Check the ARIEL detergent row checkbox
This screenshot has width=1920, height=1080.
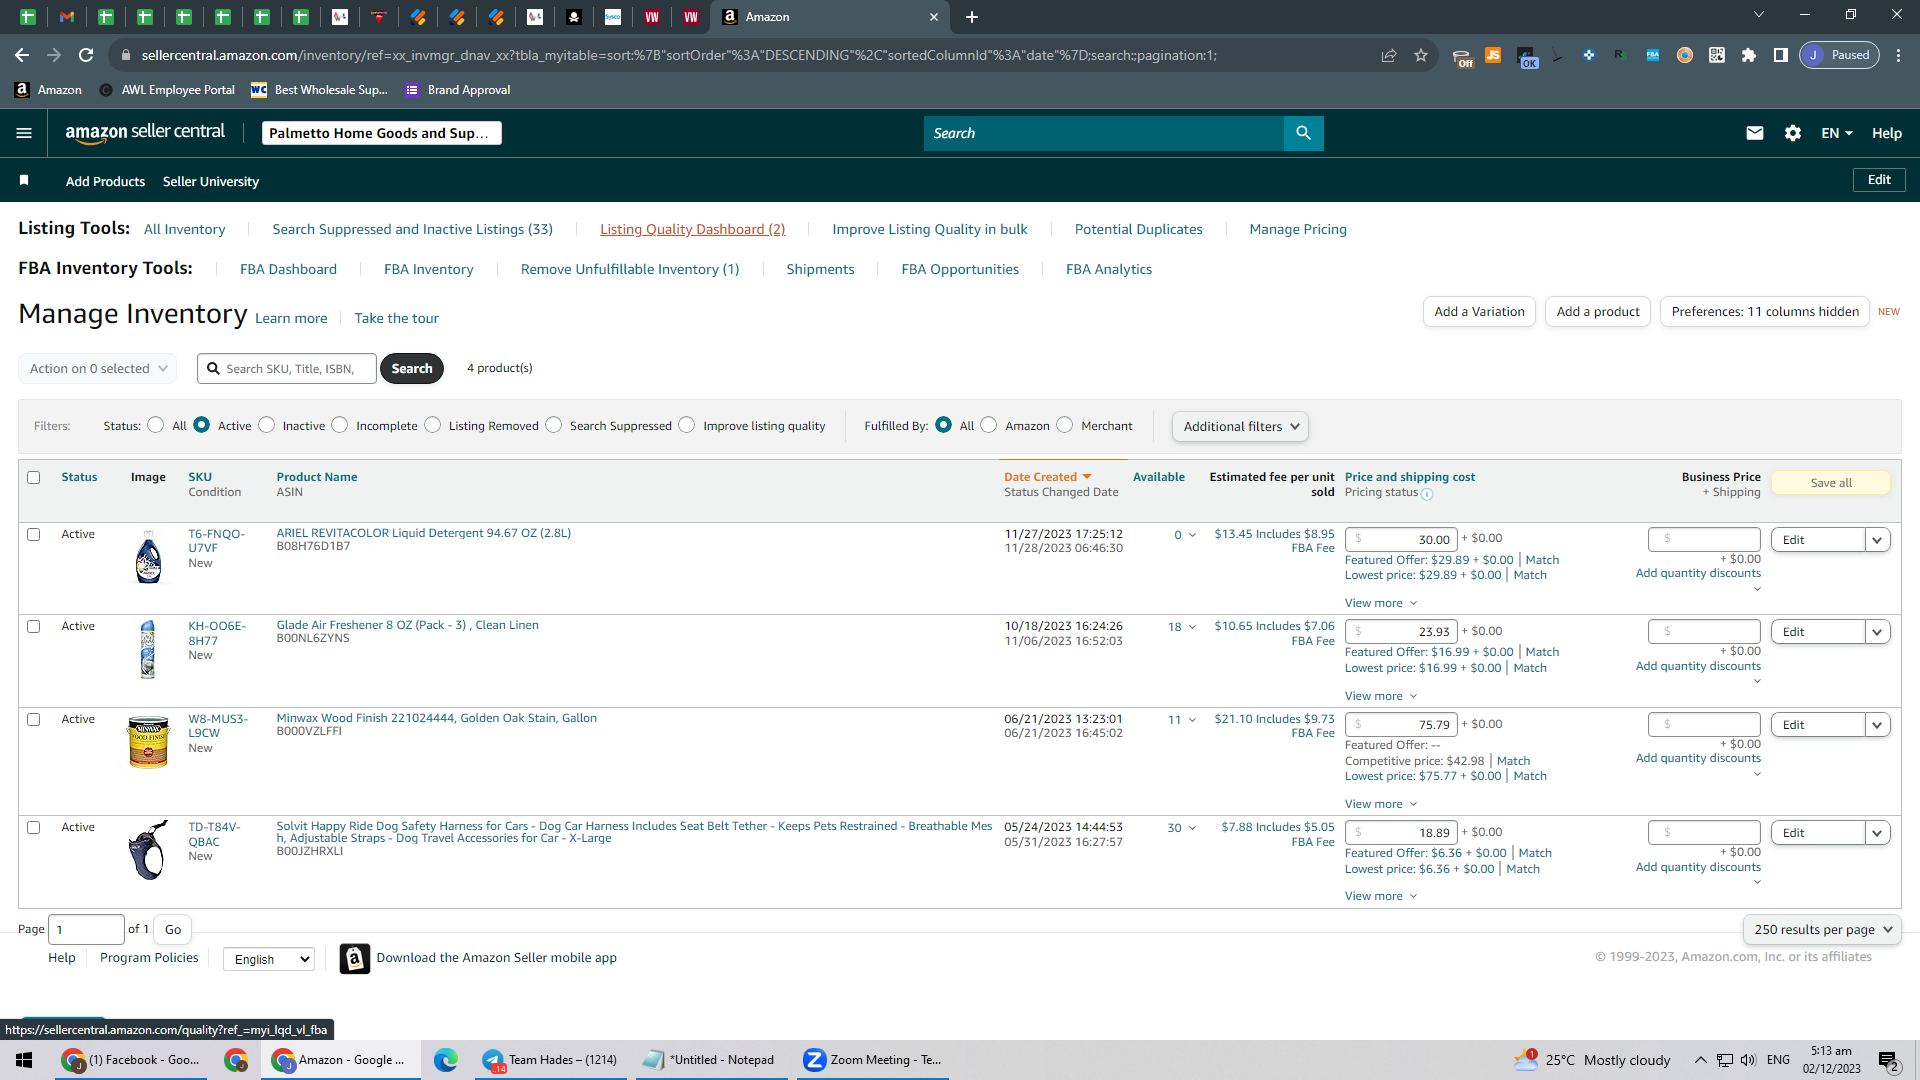(34, 535)
